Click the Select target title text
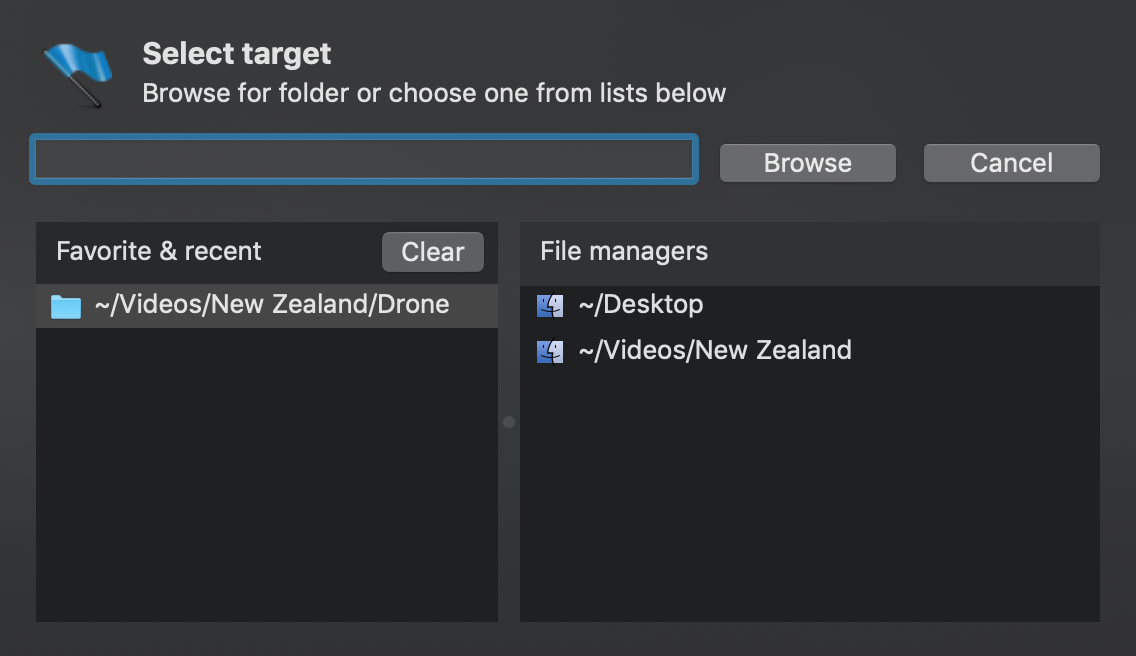The width and height of the screenshot is (1136, 656). [237, 53]
